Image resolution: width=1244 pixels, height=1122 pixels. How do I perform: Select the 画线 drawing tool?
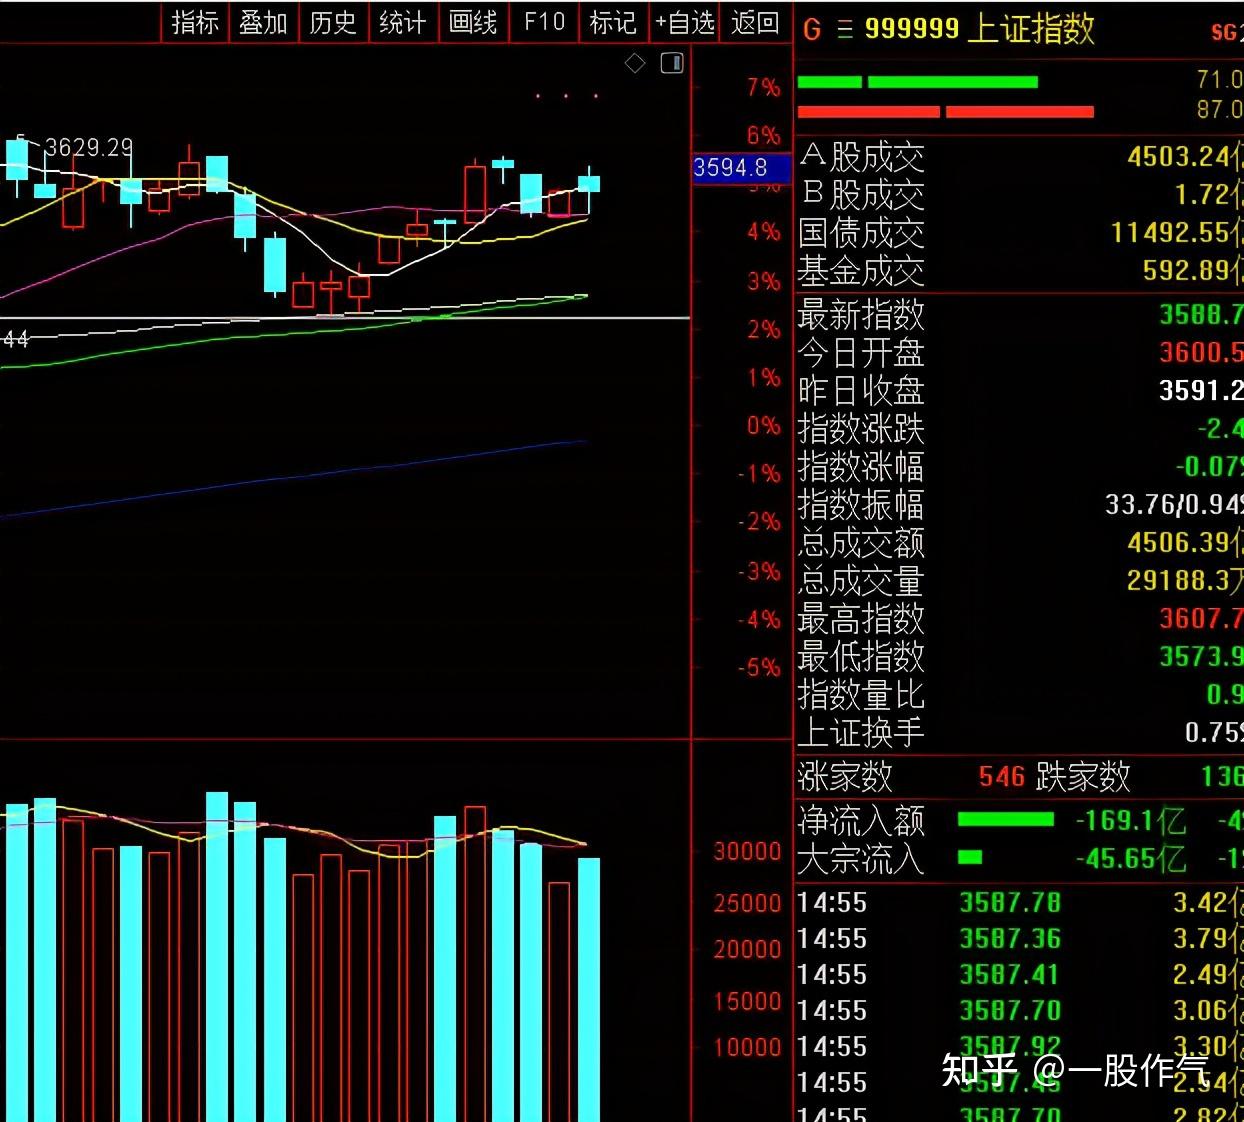coord(473,22)
